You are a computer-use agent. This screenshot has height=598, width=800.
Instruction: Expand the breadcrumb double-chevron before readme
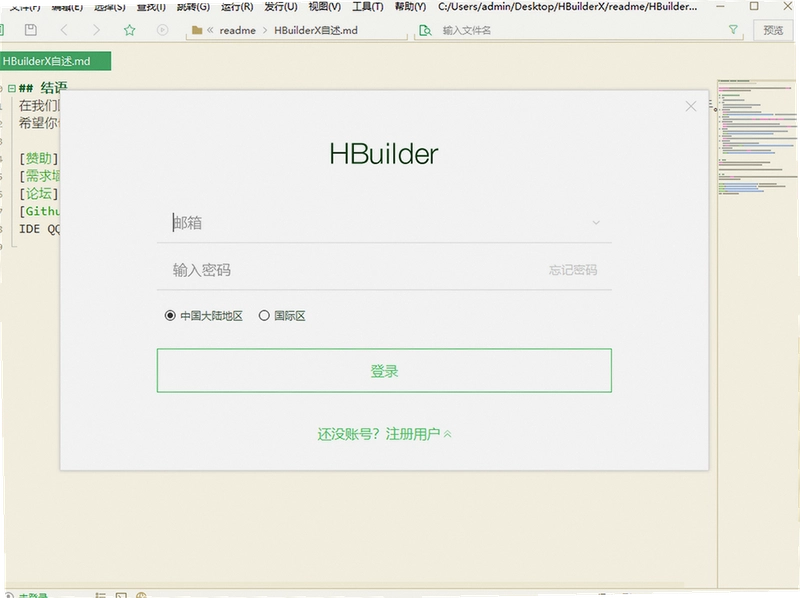pos(210,31)
